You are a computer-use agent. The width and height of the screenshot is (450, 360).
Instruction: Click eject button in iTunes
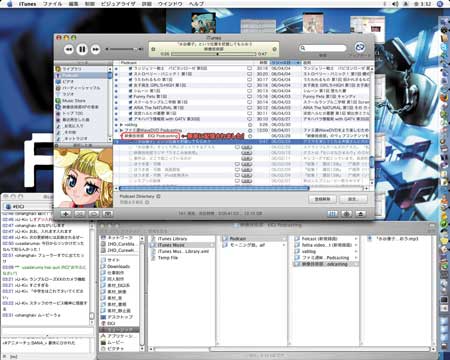(x=360, y=214)
